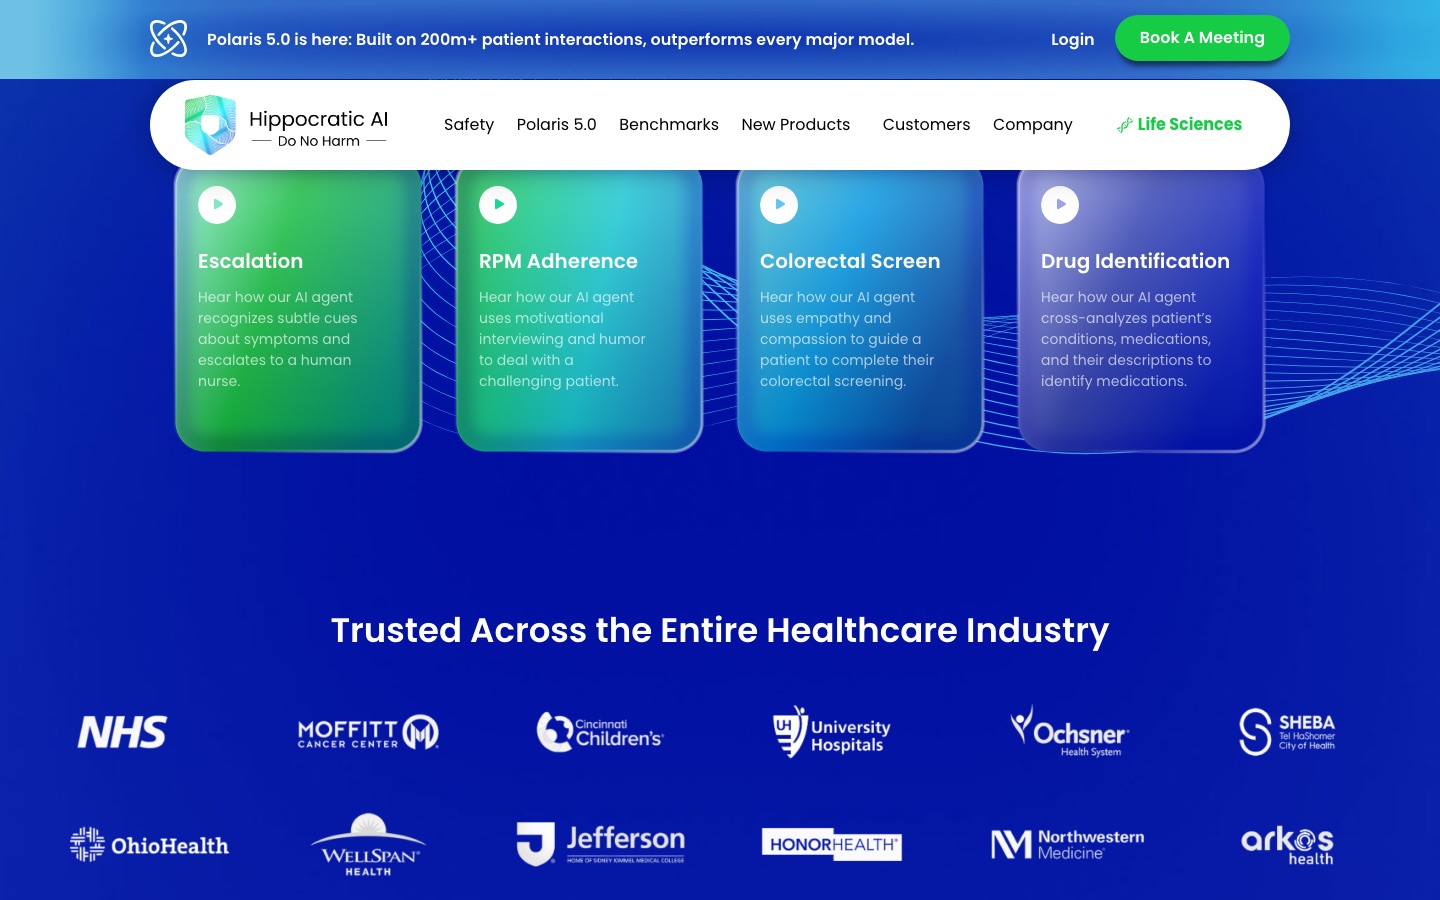Image resolution: width=1440 pixels, height=900 pixels.
Task: Click the Polaris 5.0 announcement text
Action: click(560, 39)
